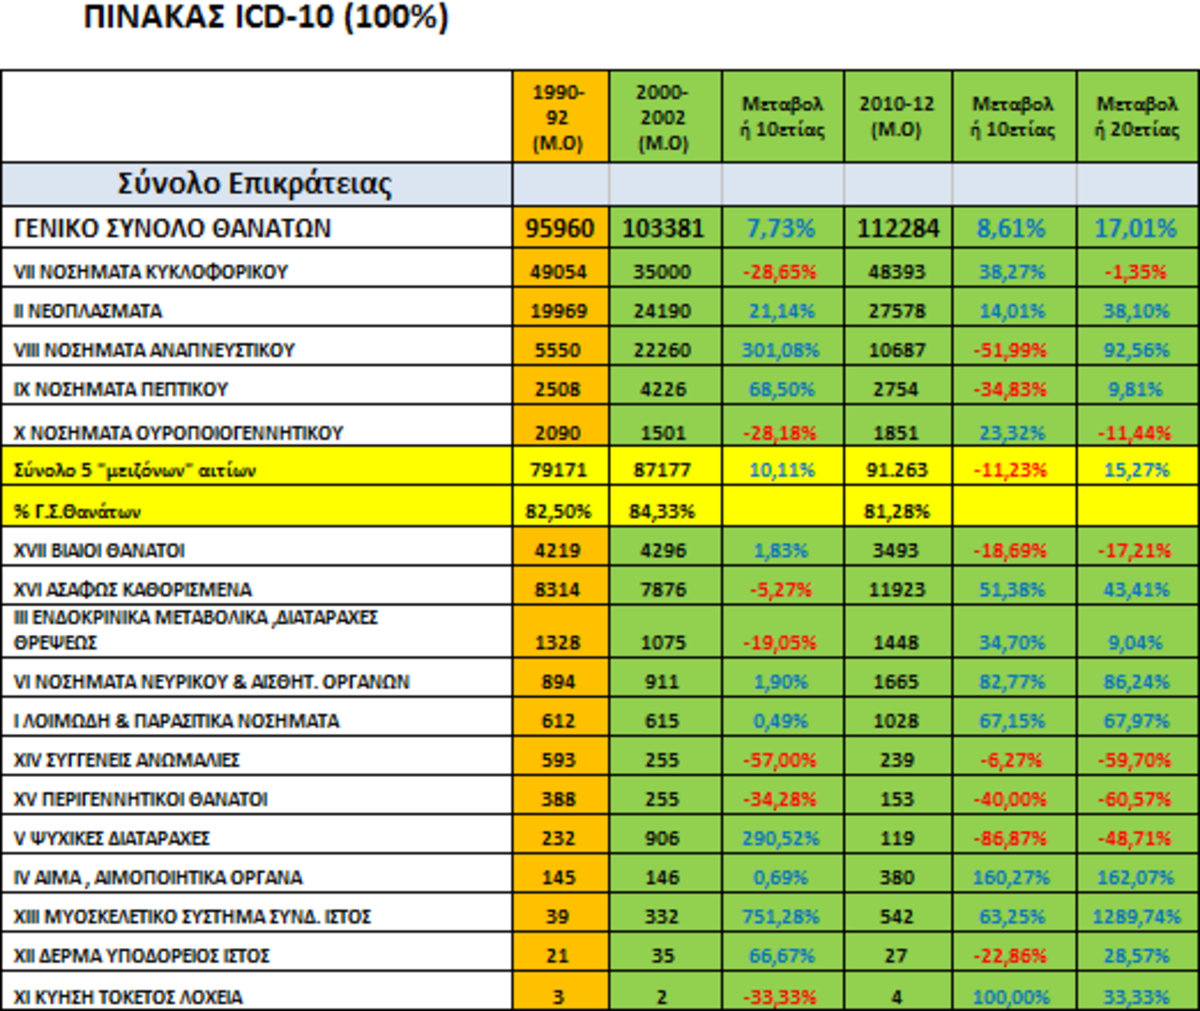Click the "2000-2002 (M.O)" column header
Image resolution: width=1200 pixels, height=1011 pixels.
point(663,117)
